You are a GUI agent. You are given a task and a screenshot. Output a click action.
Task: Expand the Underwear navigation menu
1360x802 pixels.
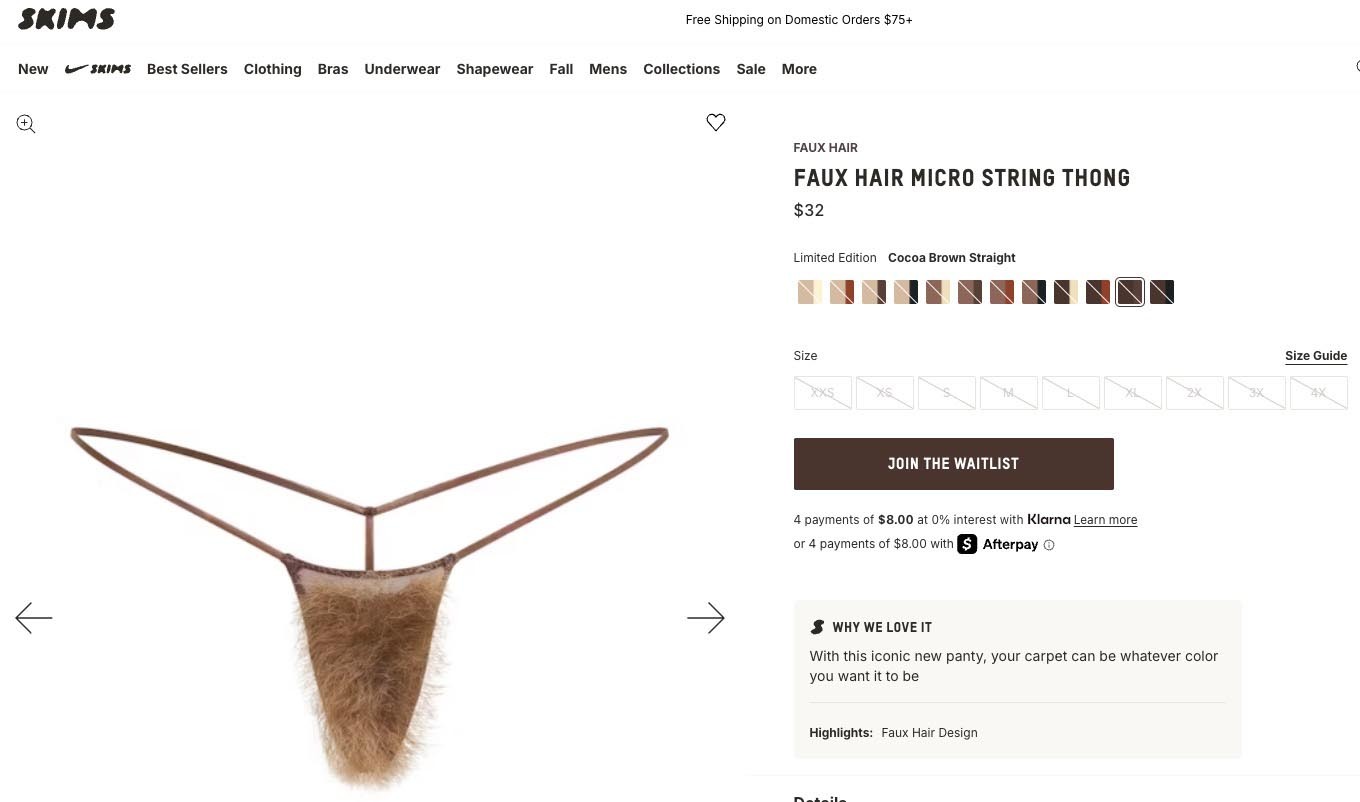[x=402, y=69]
